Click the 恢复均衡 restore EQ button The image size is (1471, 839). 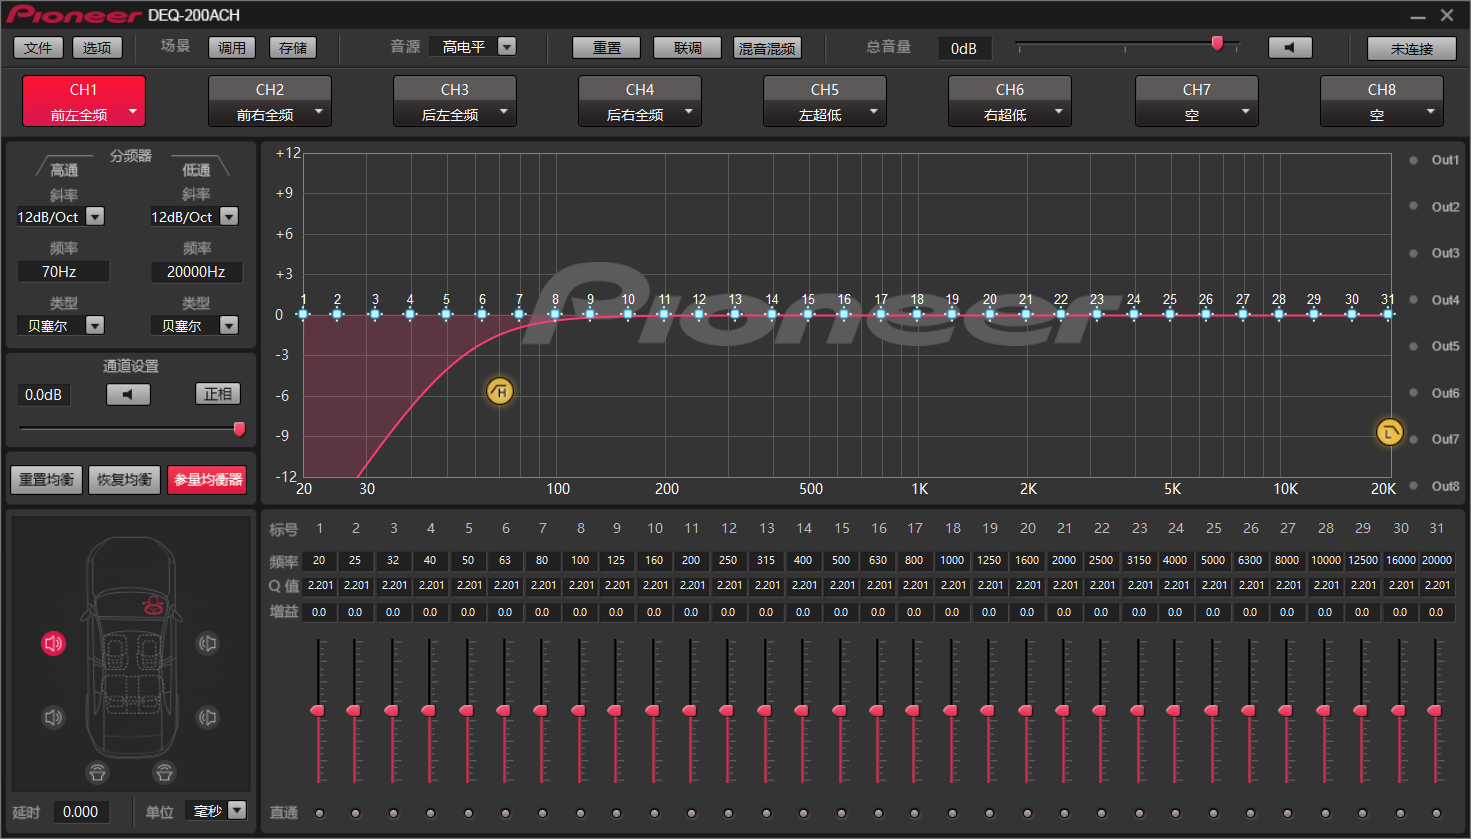[x=124, y=480]
